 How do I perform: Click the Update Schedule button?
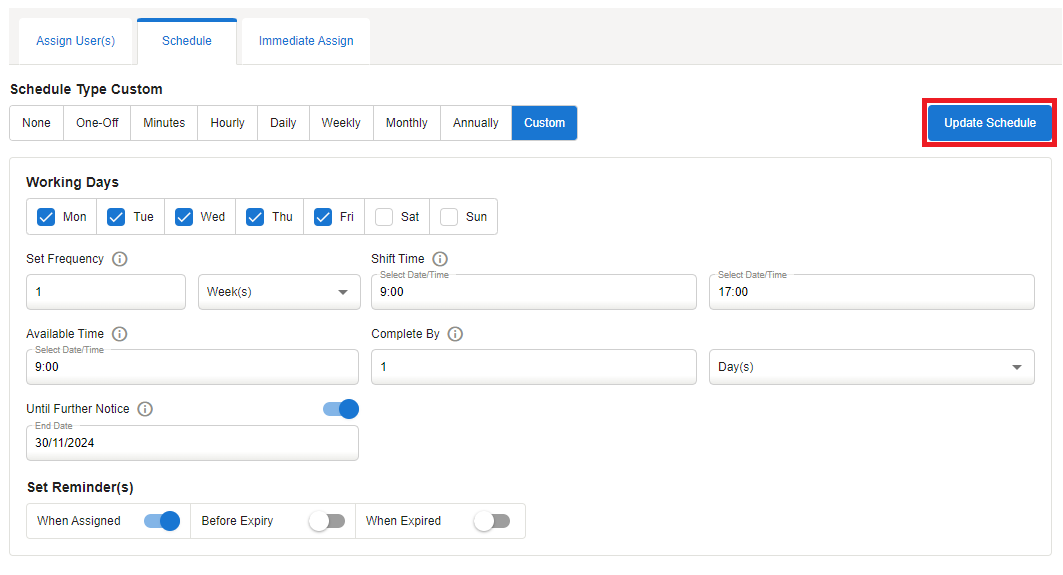[989, 123]
